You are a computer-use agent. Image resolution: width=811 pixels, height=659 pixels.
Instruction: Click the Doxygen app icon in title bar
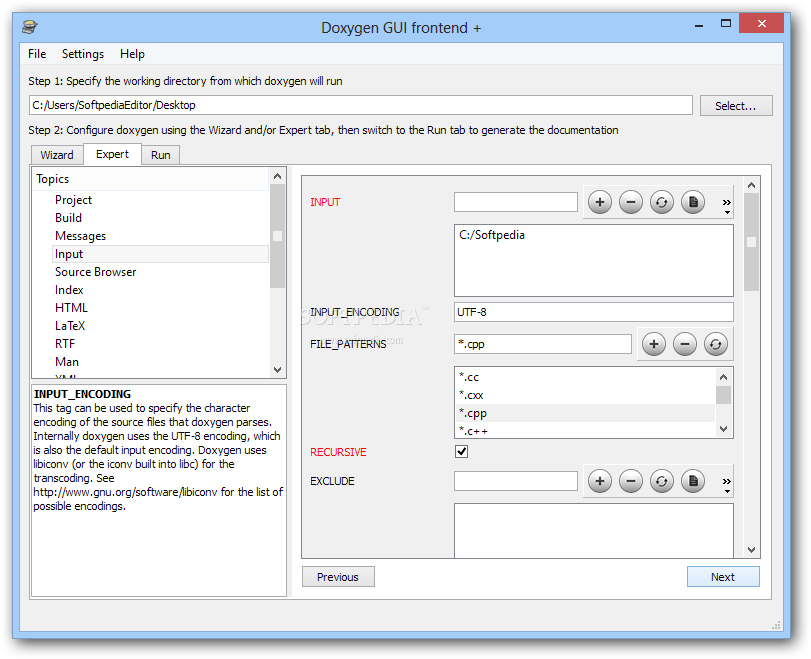tap(31, 27)
